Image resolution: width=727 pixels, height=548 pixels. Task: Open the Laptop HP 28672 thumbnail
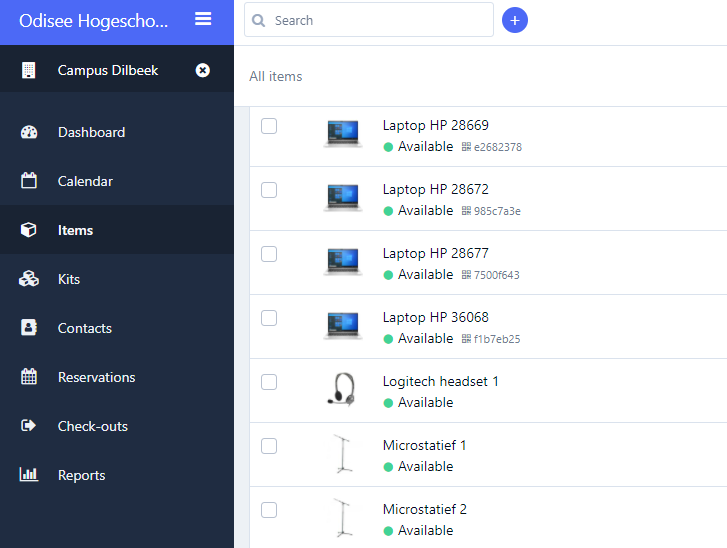[x=343, y=198]
